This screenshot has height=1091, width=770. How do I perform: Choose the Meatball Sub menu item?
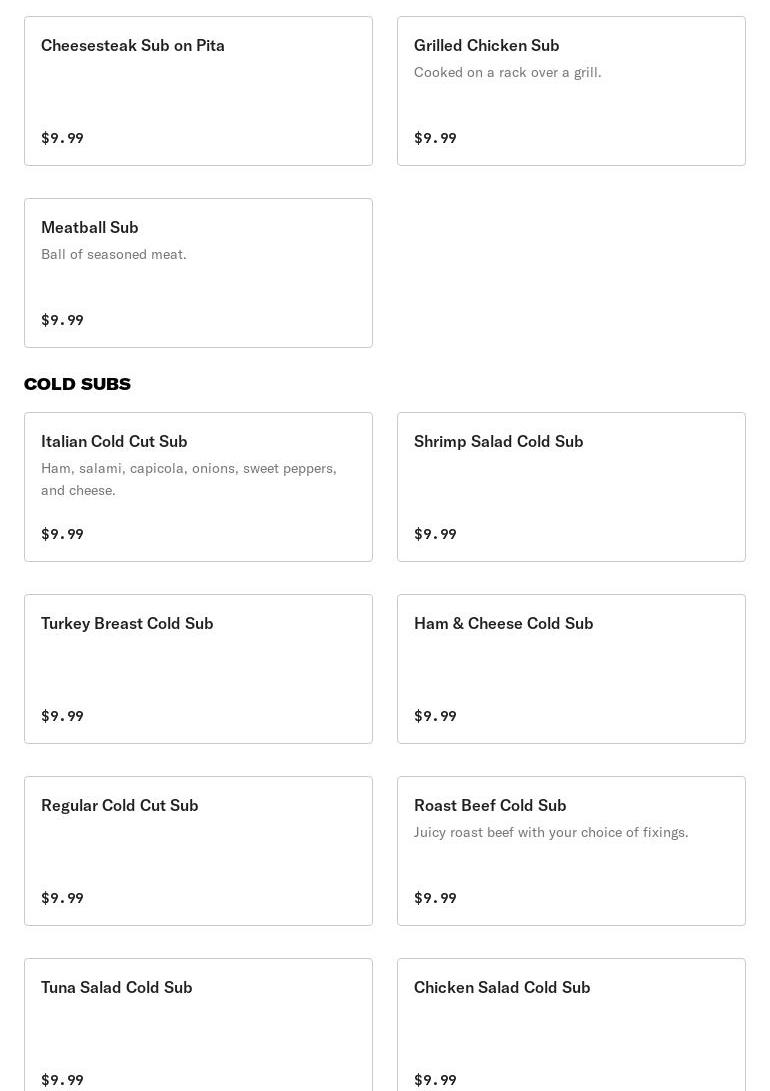point(90,228)
